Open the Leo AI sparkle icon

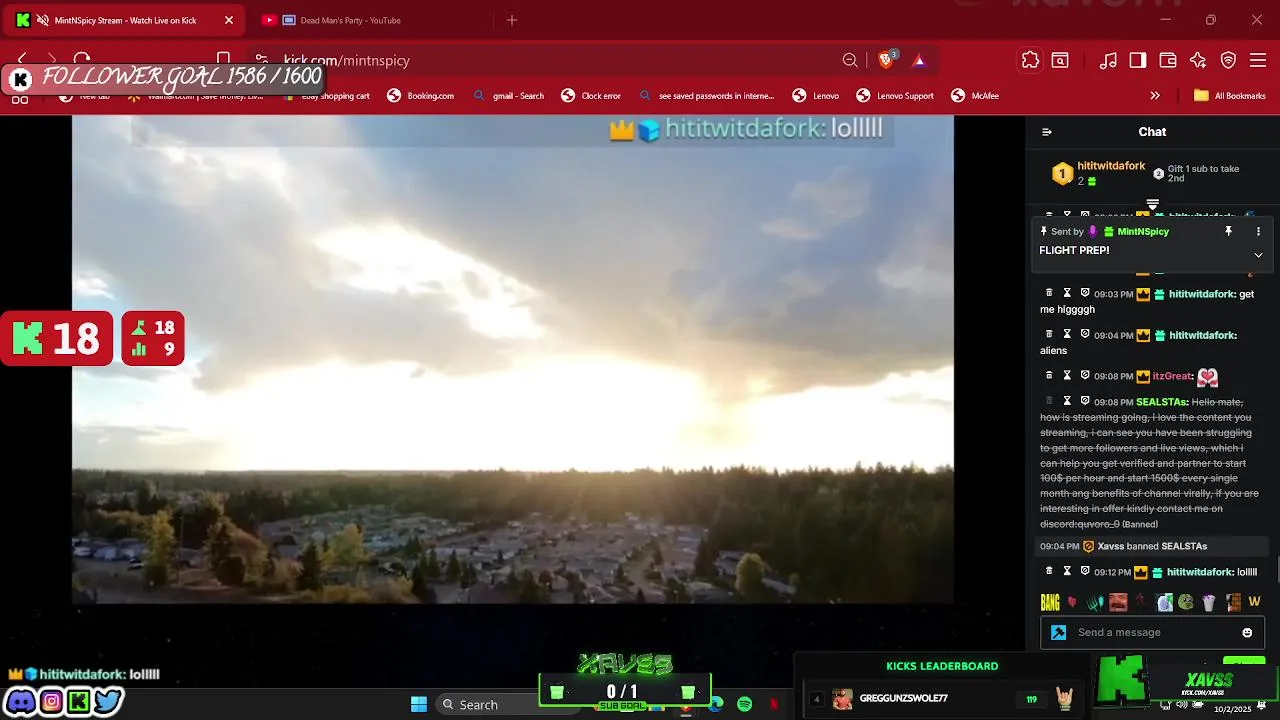click(1198, 60)
